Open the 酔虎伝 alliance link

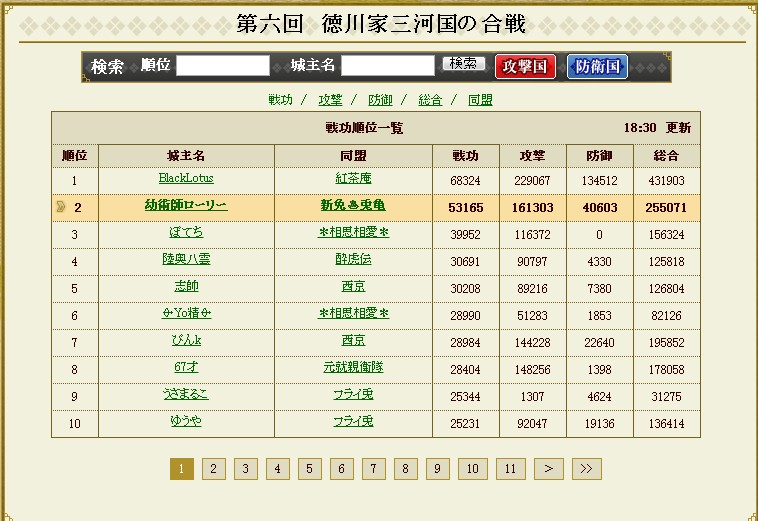[353, 259]
